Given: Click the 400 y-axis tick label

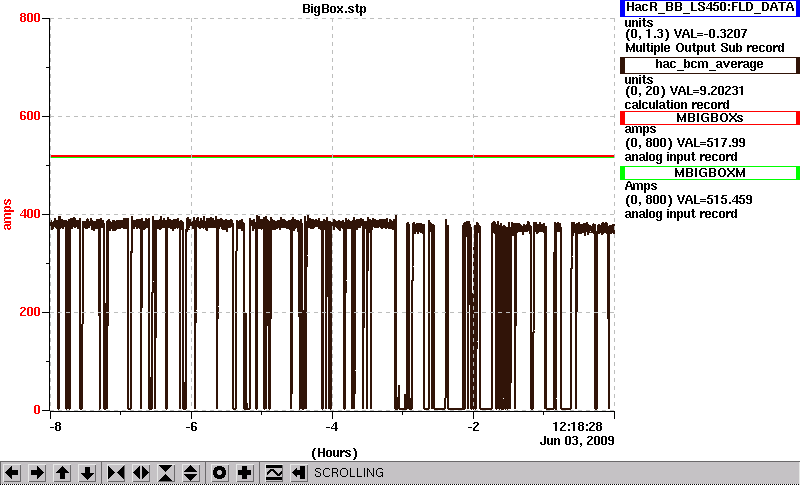Looking at the screenshot, I should coord(30,214).
